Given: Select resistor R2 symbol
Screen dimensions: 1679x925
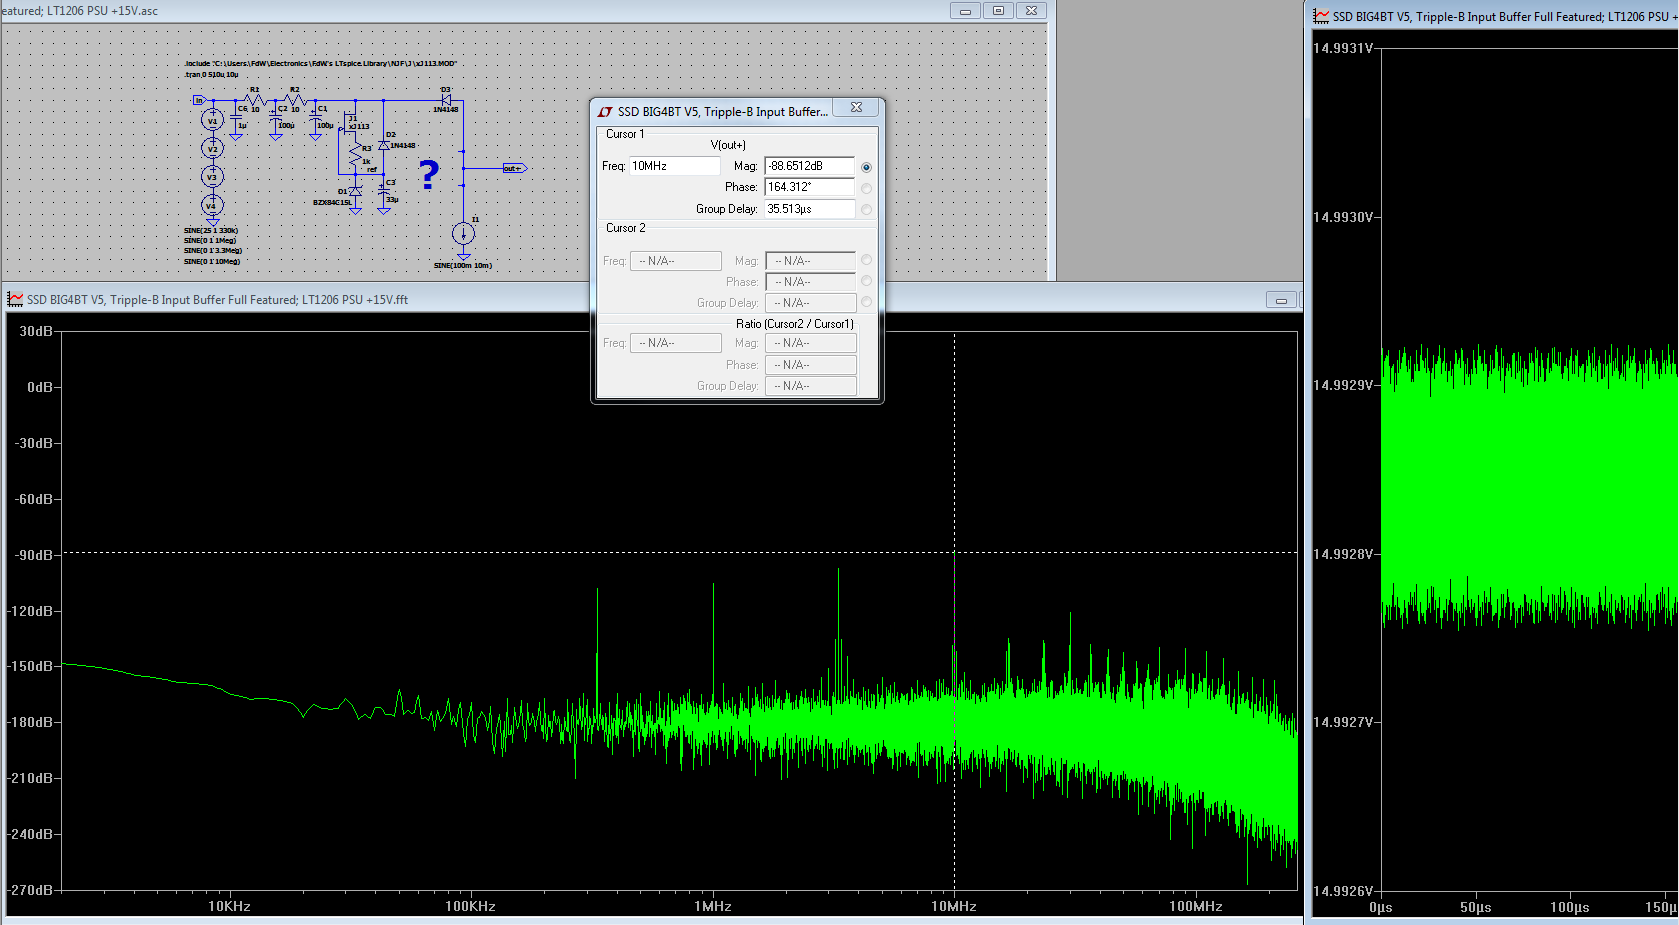Looking at the screenshot, I should point(295,100).
